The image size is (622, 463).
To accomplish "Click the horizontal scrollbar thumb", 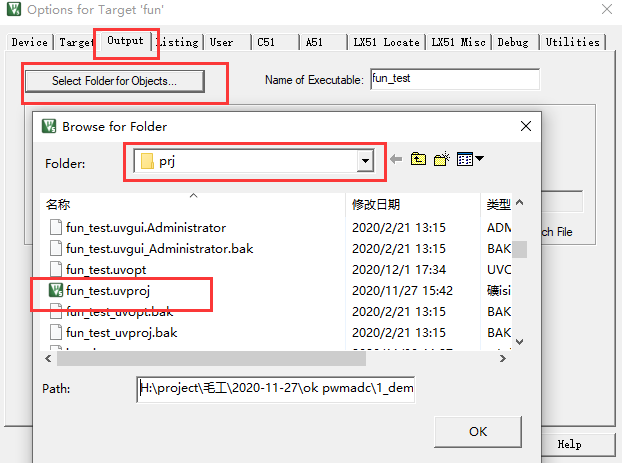I will point(211,359).
